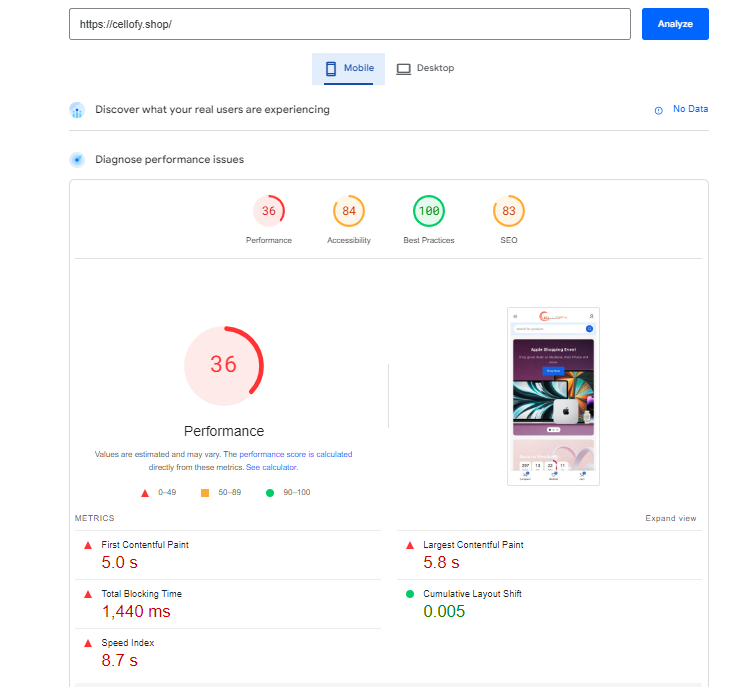Screen dimensions: 744x687
Task: Click the red triangle beside First Contentful Paint
Action: point(88,545)
